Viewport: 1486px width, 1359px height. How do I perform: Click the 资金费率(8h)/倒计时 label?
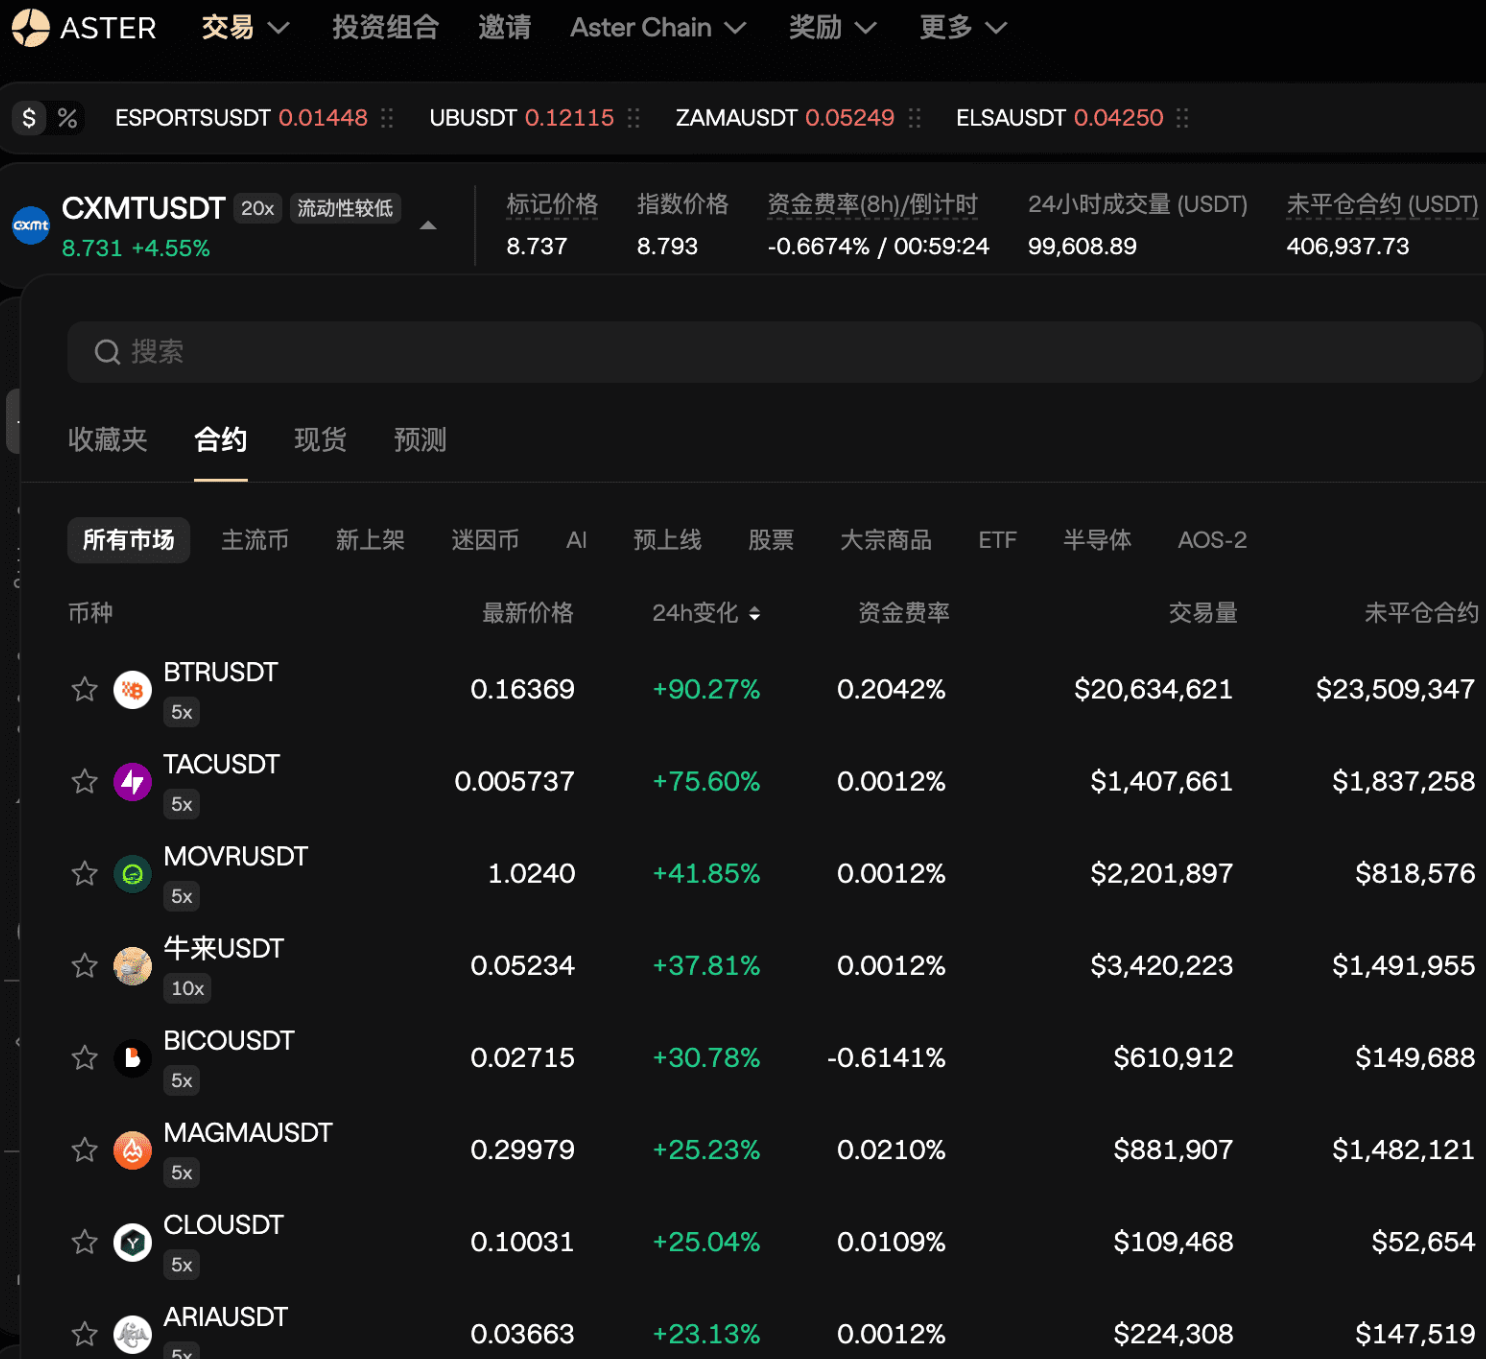click(x=872, y=205)
